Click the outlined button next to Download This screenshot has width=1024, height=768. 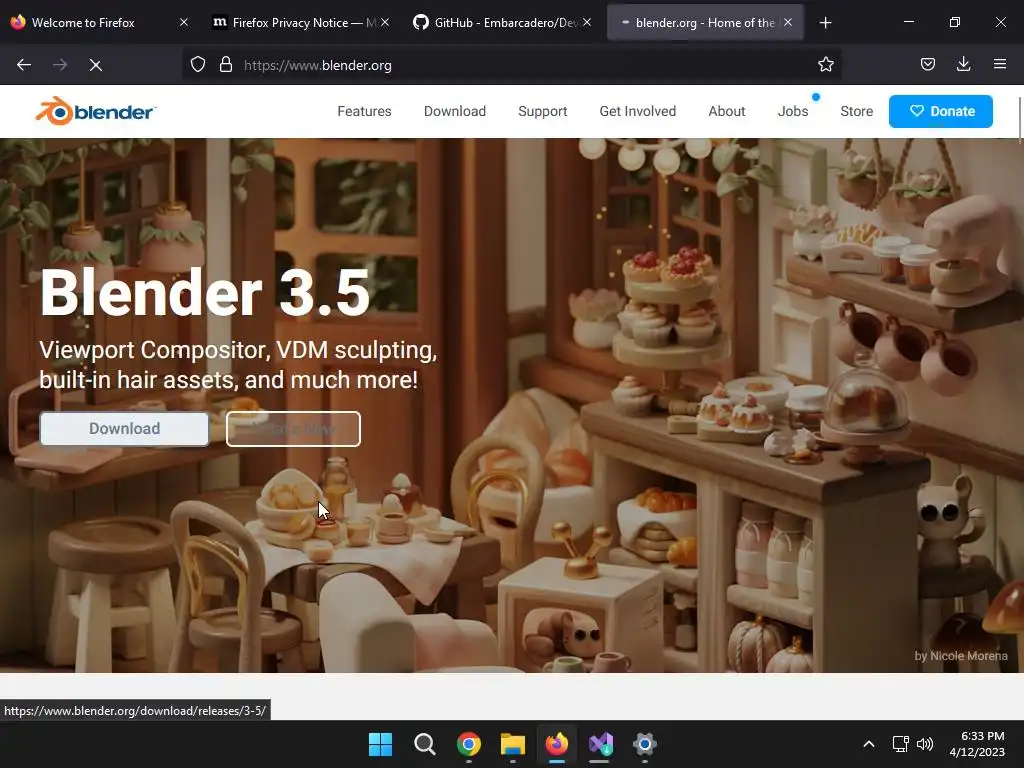[293, 429]
